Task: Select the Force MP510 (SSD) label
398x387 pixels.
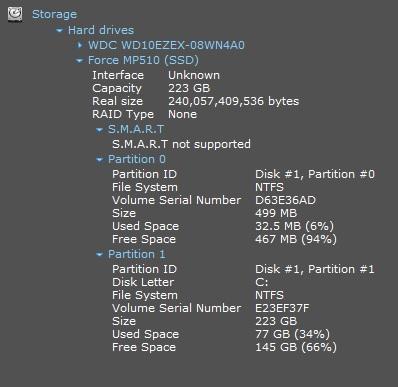Action: (x=143, y=60)
